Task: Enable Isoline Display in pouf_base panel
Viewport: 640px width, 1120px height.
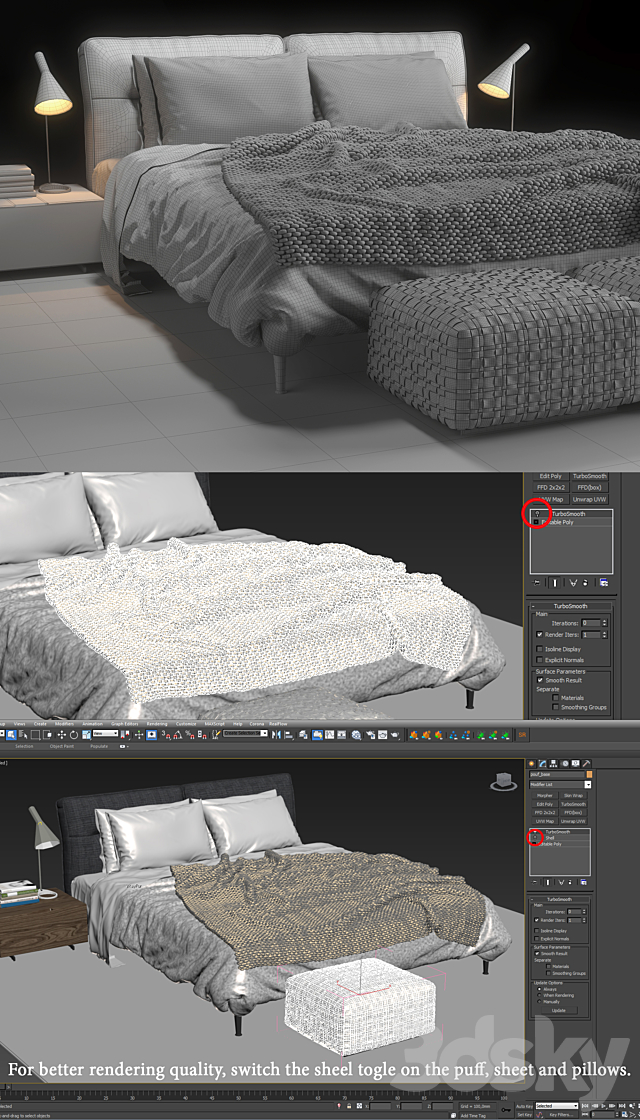Action: tap(536, 931)
